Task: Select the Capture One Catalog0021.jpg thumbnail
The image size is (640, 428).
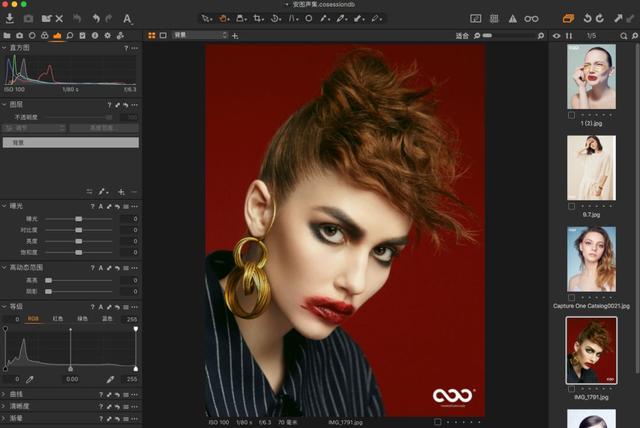Action: (591, 259)
